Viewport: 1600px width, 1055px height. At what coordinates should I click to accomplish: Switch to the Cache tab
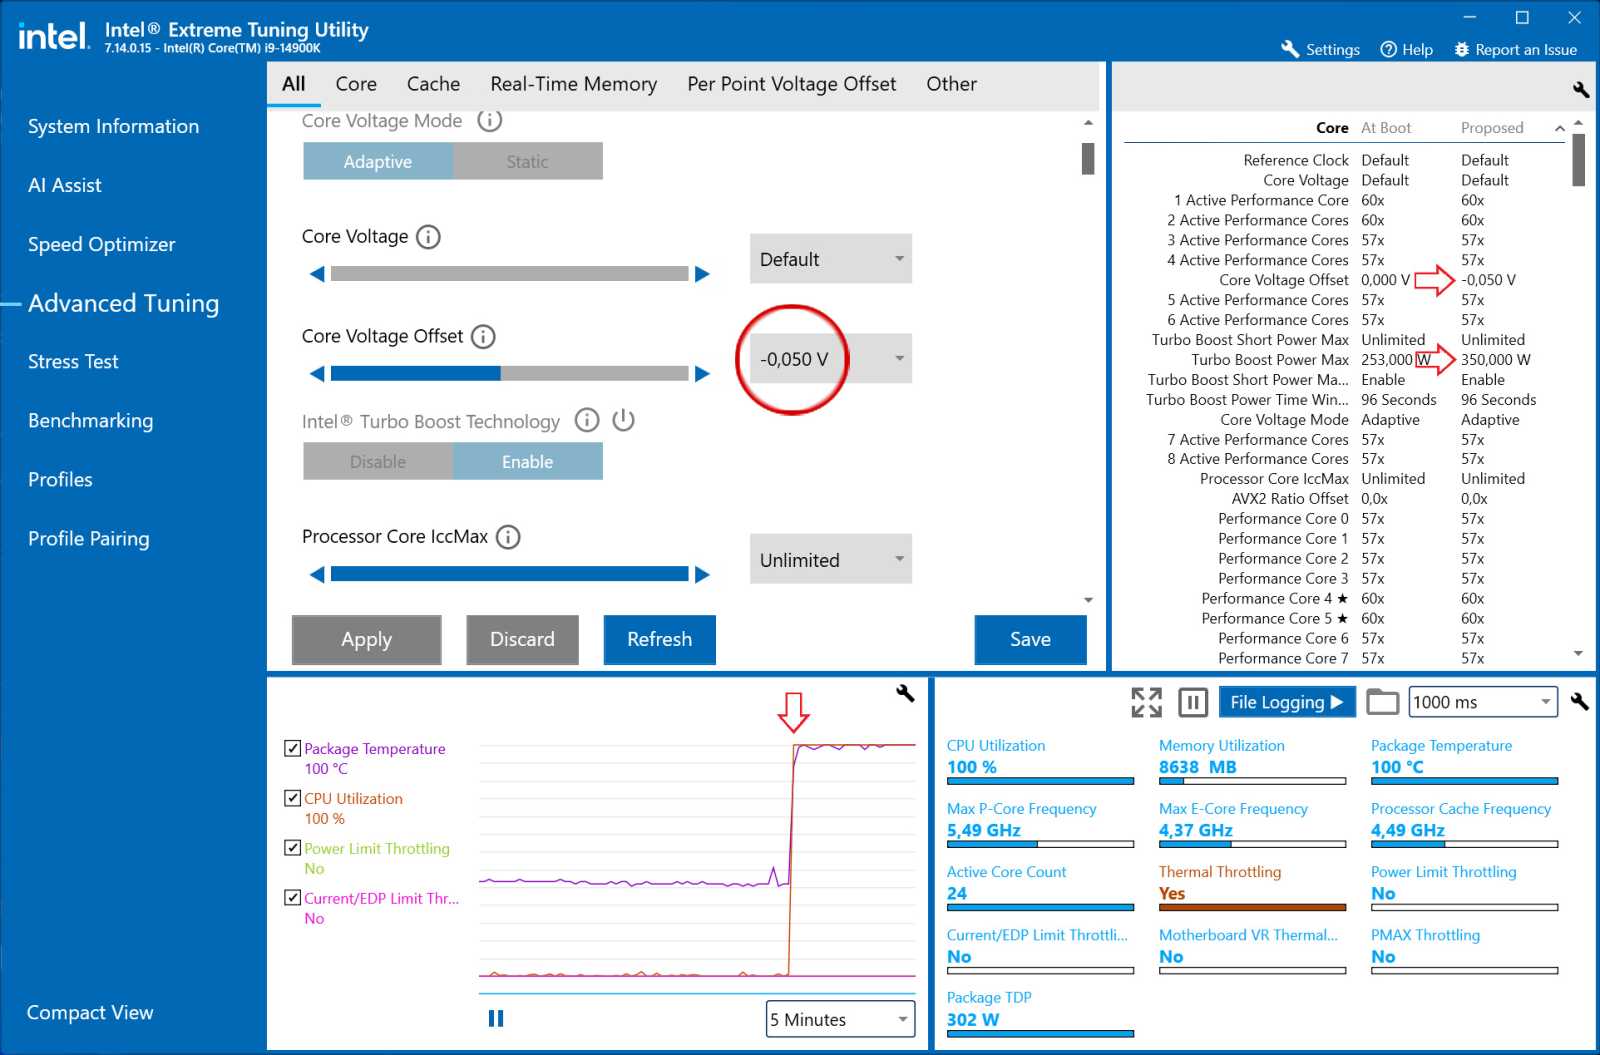[x=433, y=84]
